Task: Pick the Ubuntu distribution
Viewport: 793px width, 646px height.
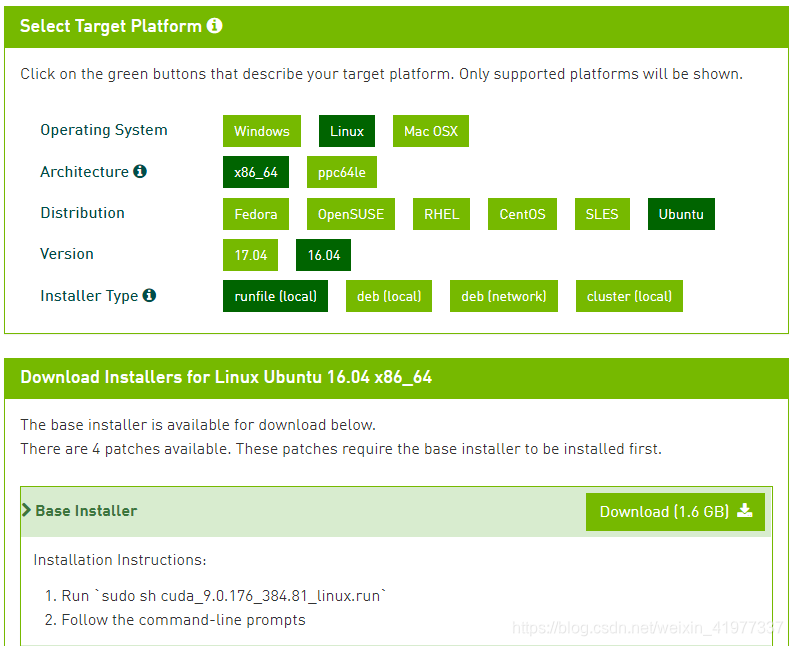Action: click(681, 214)
